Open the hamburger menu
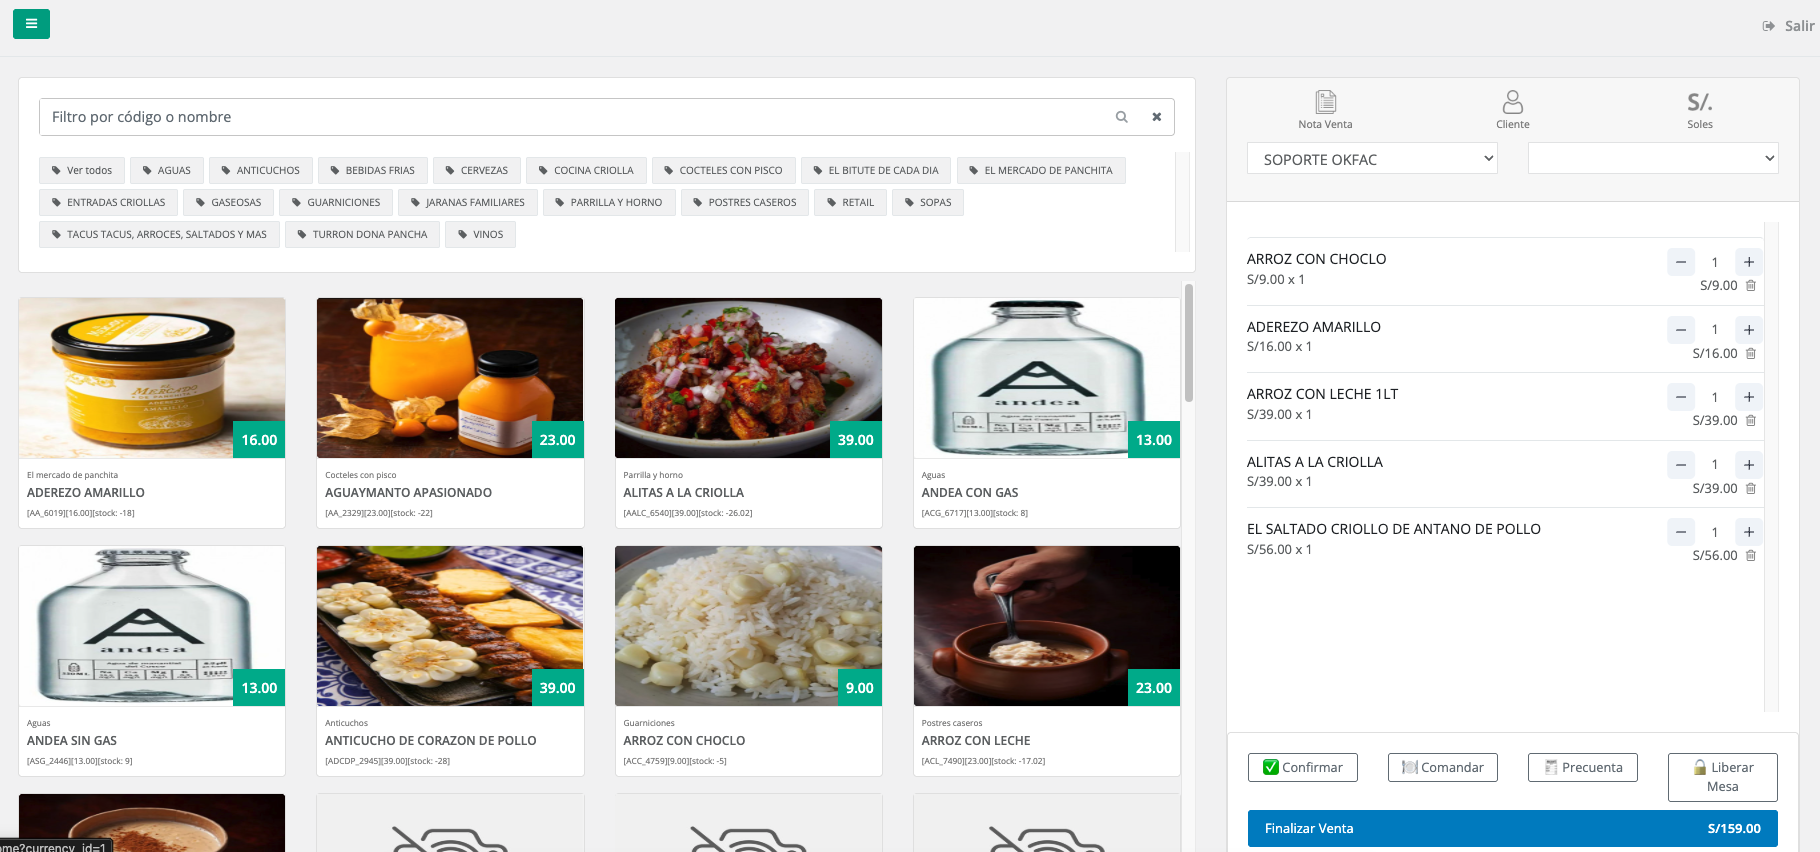This screenshot has width=1820, height=852. pyautogui.click(x=31, y=24)
